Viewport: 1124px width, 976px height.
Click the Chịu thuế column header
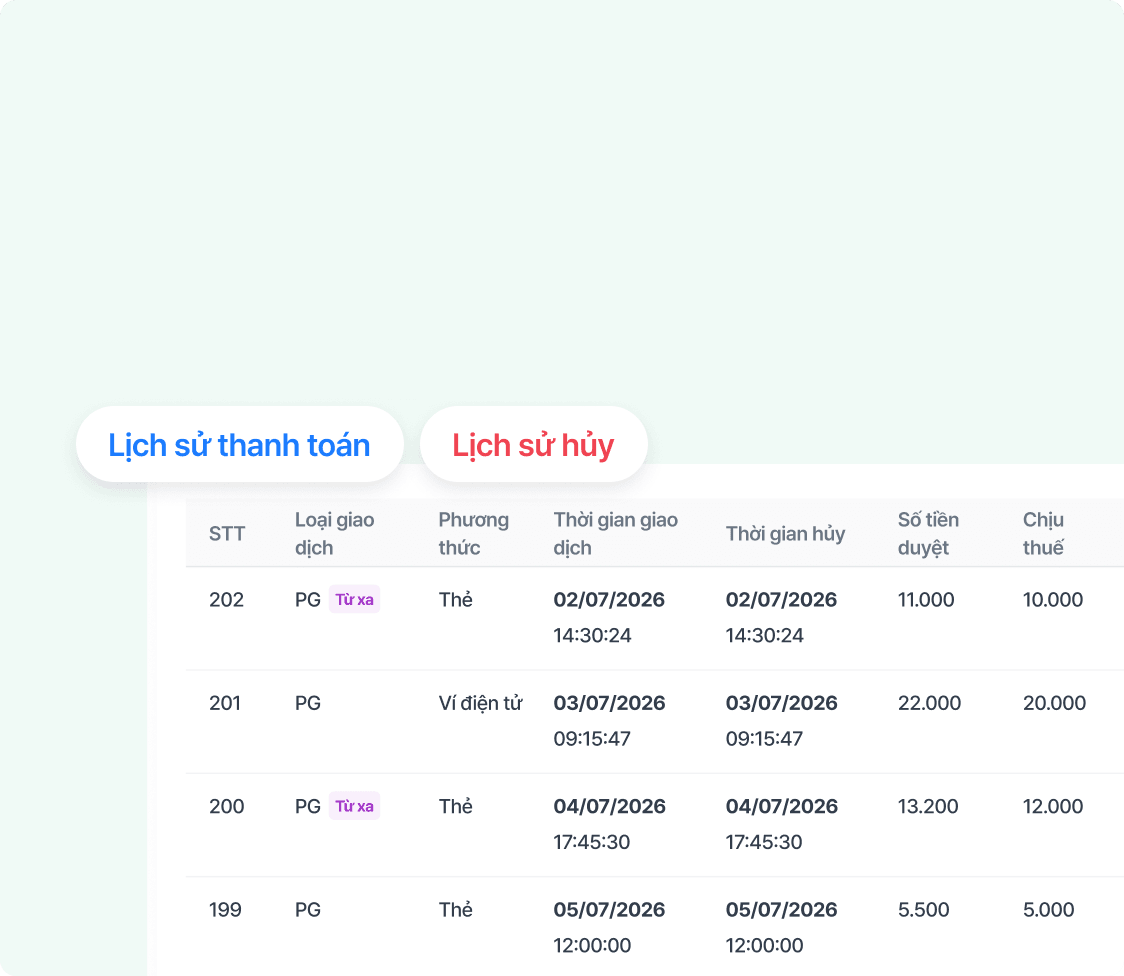pos(1043,533)
